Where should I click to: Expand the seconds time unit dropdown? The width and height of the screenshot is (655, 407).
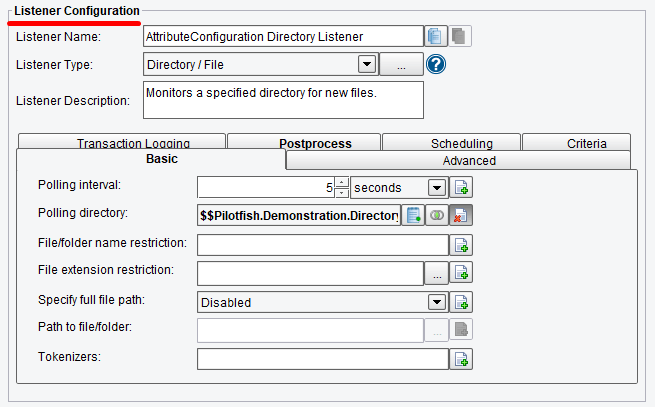pos(437,187)
